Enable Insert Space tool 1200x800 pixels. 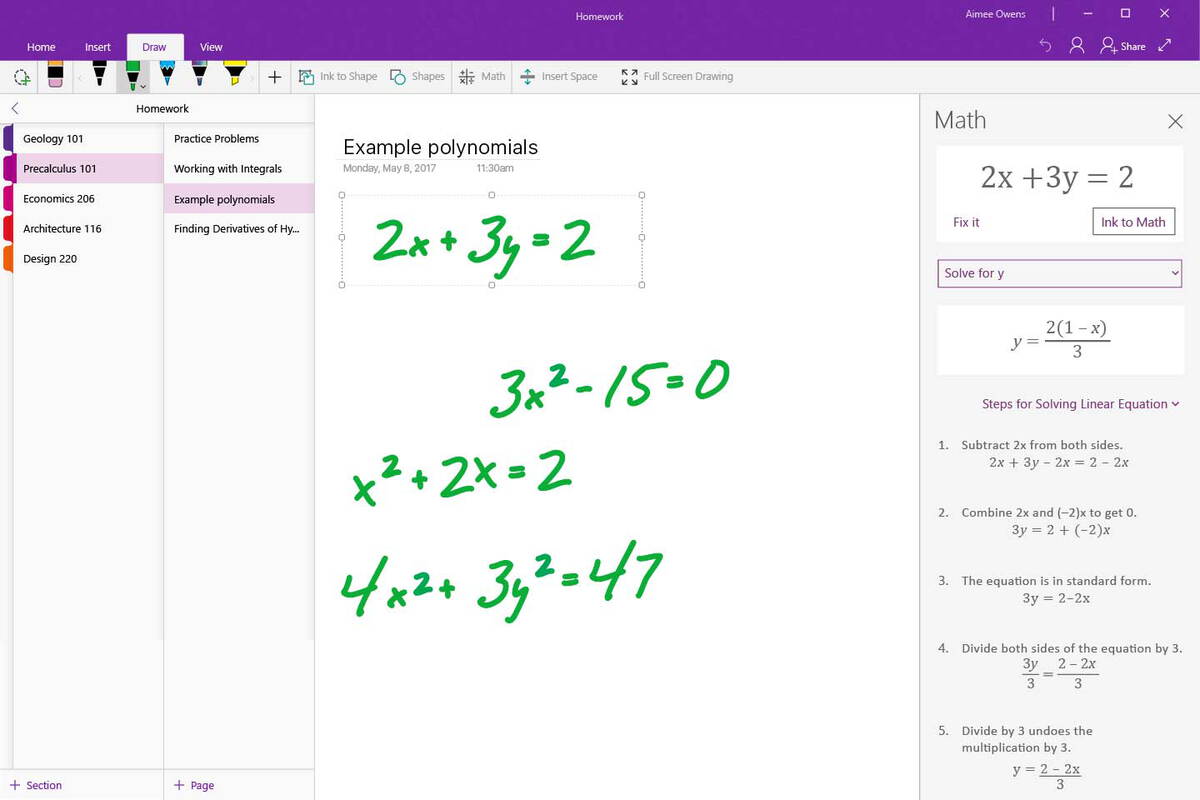559,76
